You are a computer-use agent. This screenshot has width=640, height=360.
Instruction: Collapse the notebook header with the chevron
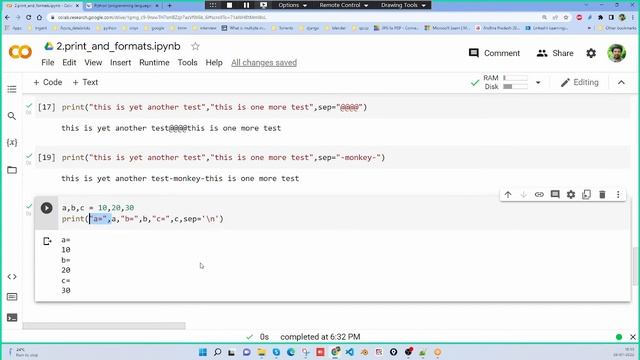point(621,82)
